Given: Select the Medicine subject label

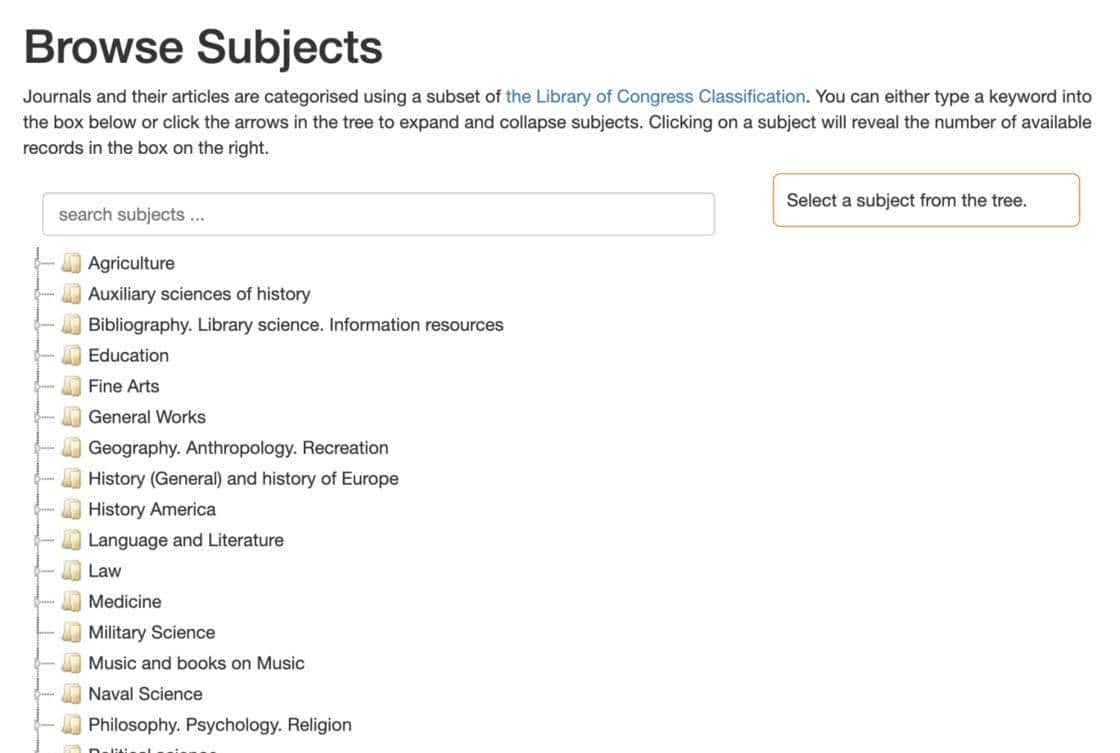Looking at the screenshot, I should pos(124,602).
